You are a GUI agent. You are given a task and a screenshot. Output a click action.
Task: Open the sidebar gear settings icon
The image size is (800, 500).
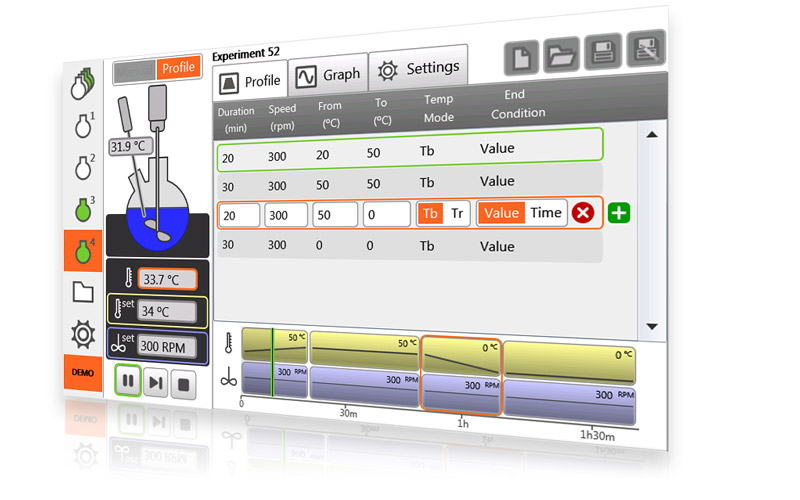(x=83, y=334)
